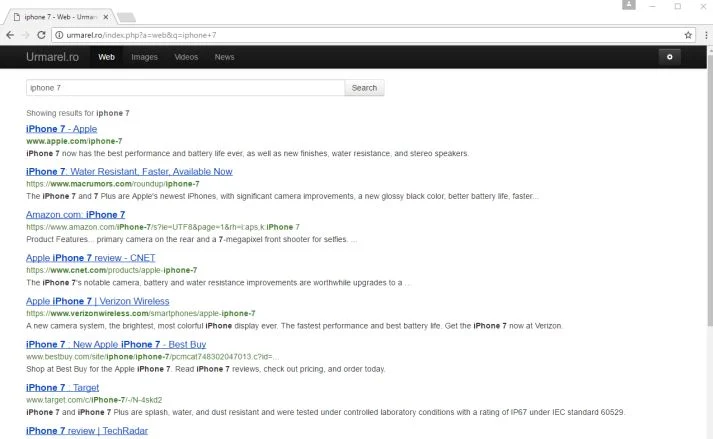Viewport: 713px width, 439px height.
Task: Click the Verizon result description snippet
Action: (x=294, y=326)
